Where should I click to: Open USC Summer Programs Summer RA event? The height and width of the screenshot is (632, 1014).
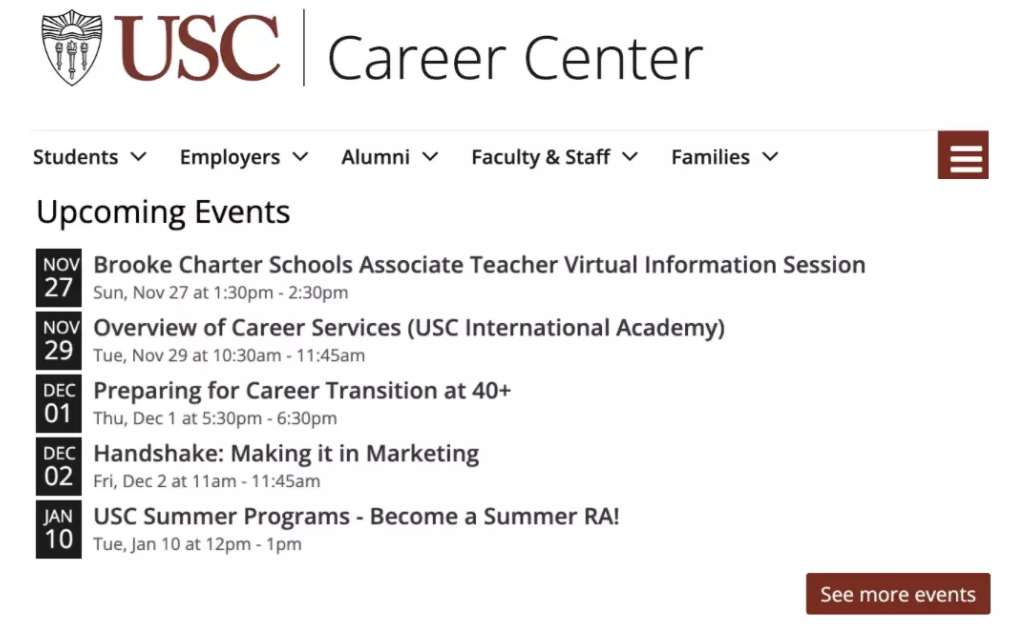[356, 516]
